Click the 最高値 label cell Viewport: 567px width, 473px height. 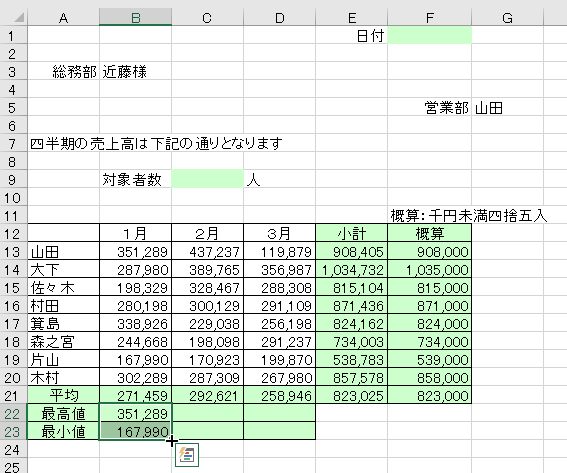pos(64,413)
